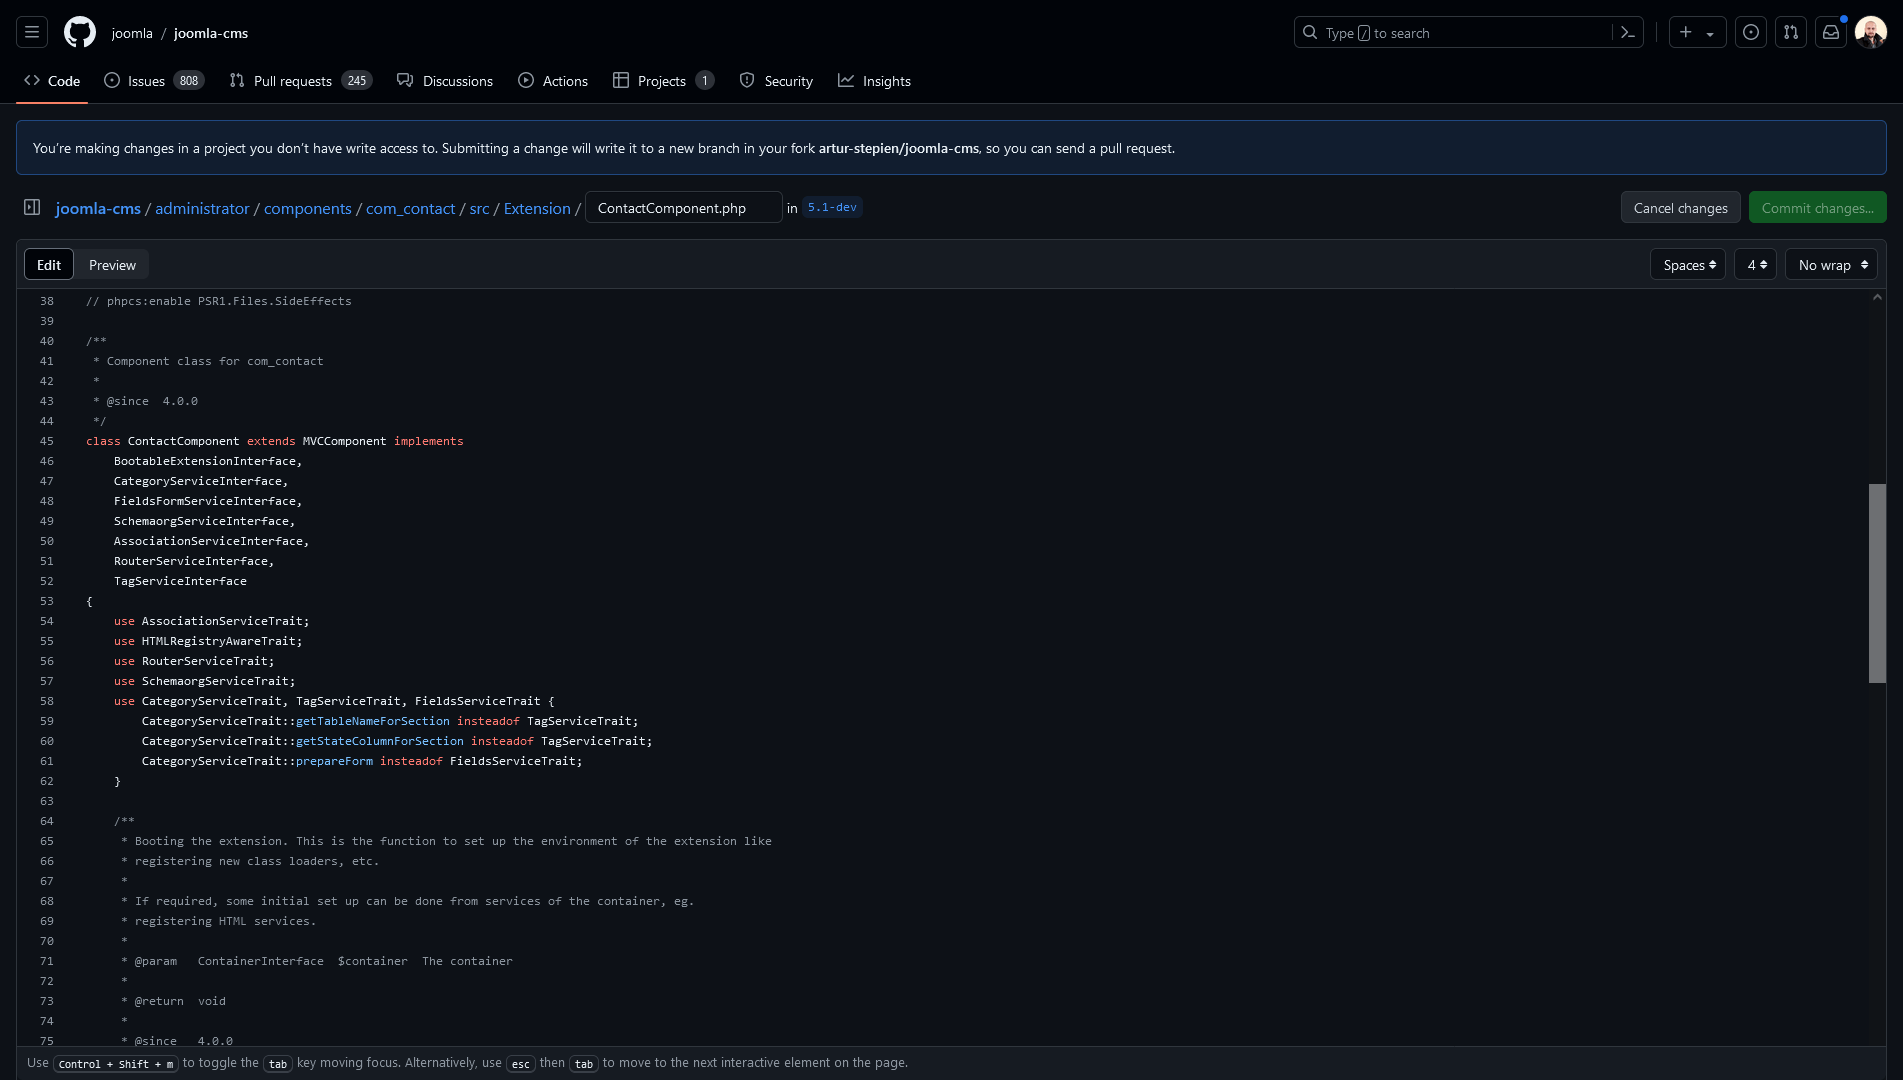Open the create new plus menu
The image size is (1903, 1080).
pos(1697,32)
